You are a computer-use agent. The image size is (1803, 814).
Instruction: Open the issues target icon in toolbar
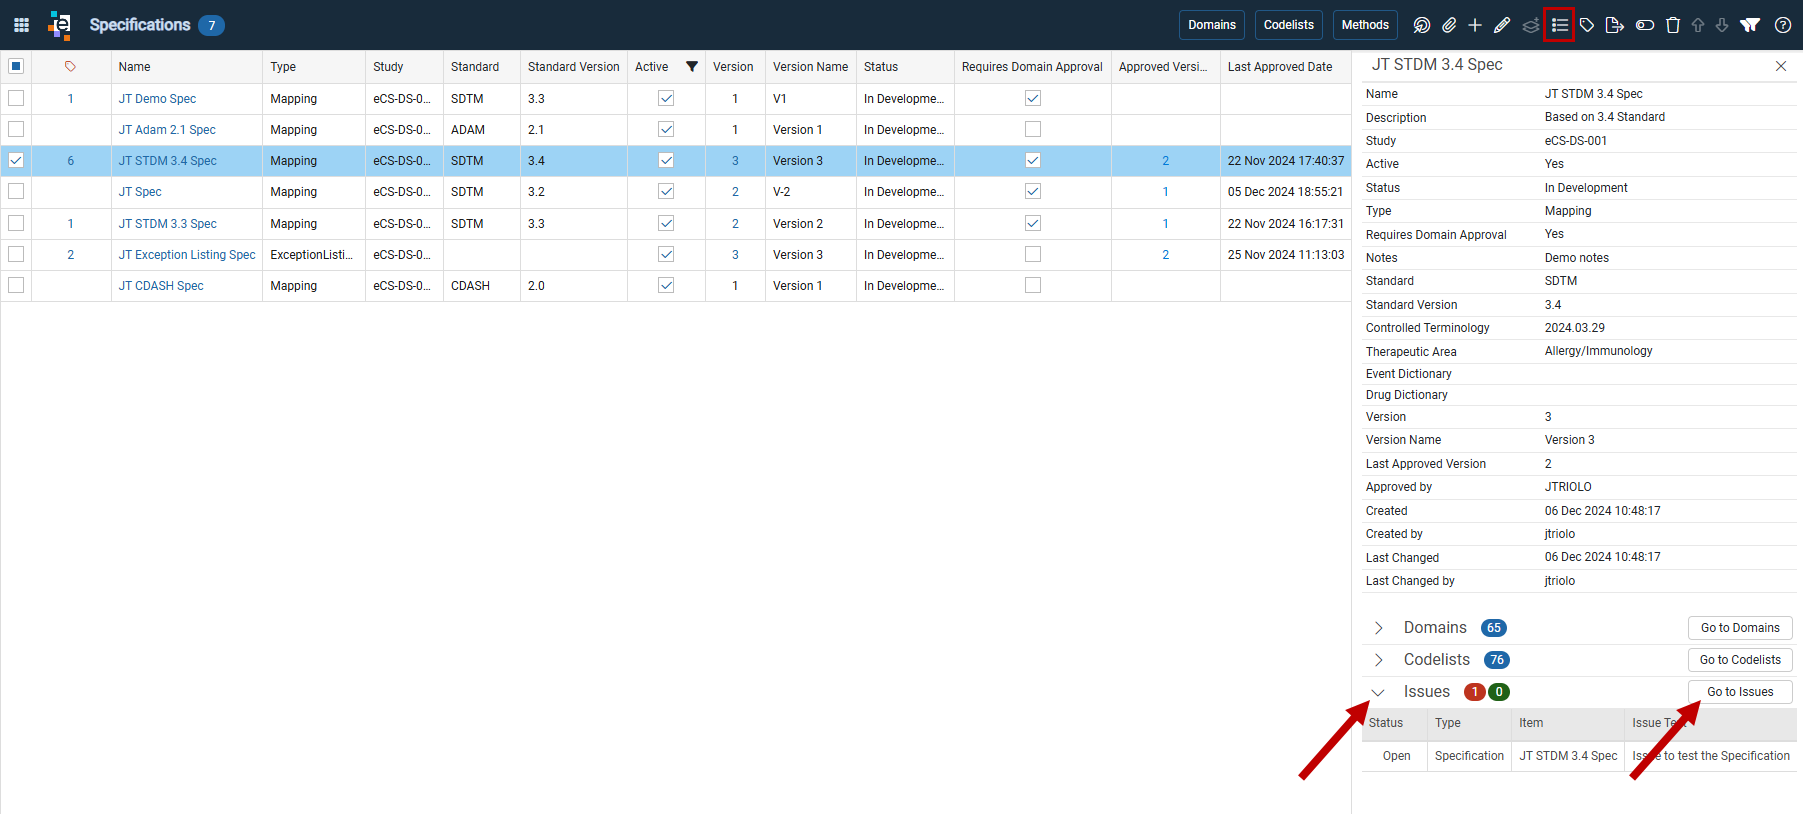click(1422, 25)
